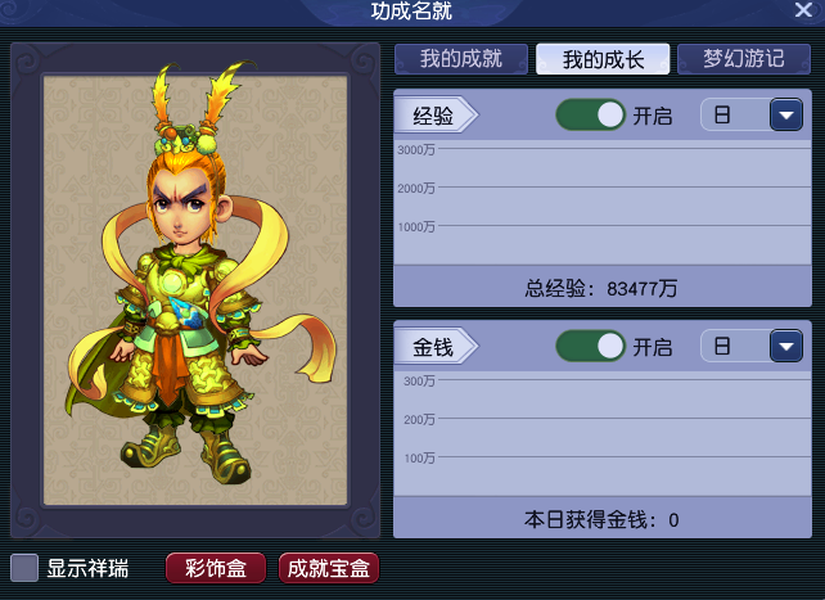Image resolution: width=825 pixels, height=600 pixels.
Task: Click the 经验 arrow label
Action: pos(436,115)
